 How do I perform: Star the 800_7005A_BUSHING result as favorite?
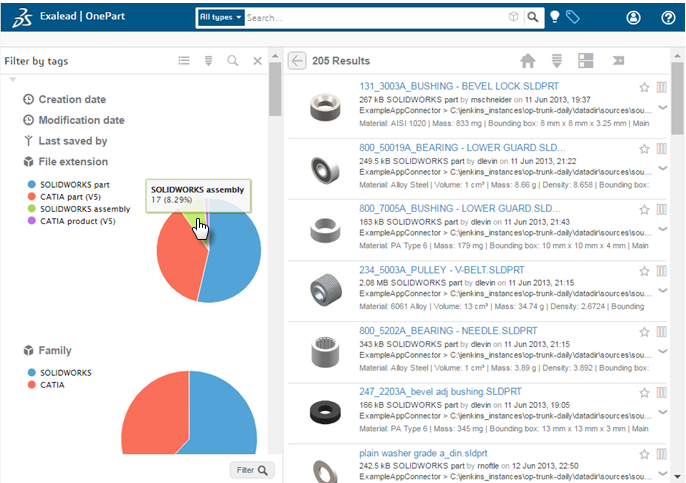tap(644, 210)
